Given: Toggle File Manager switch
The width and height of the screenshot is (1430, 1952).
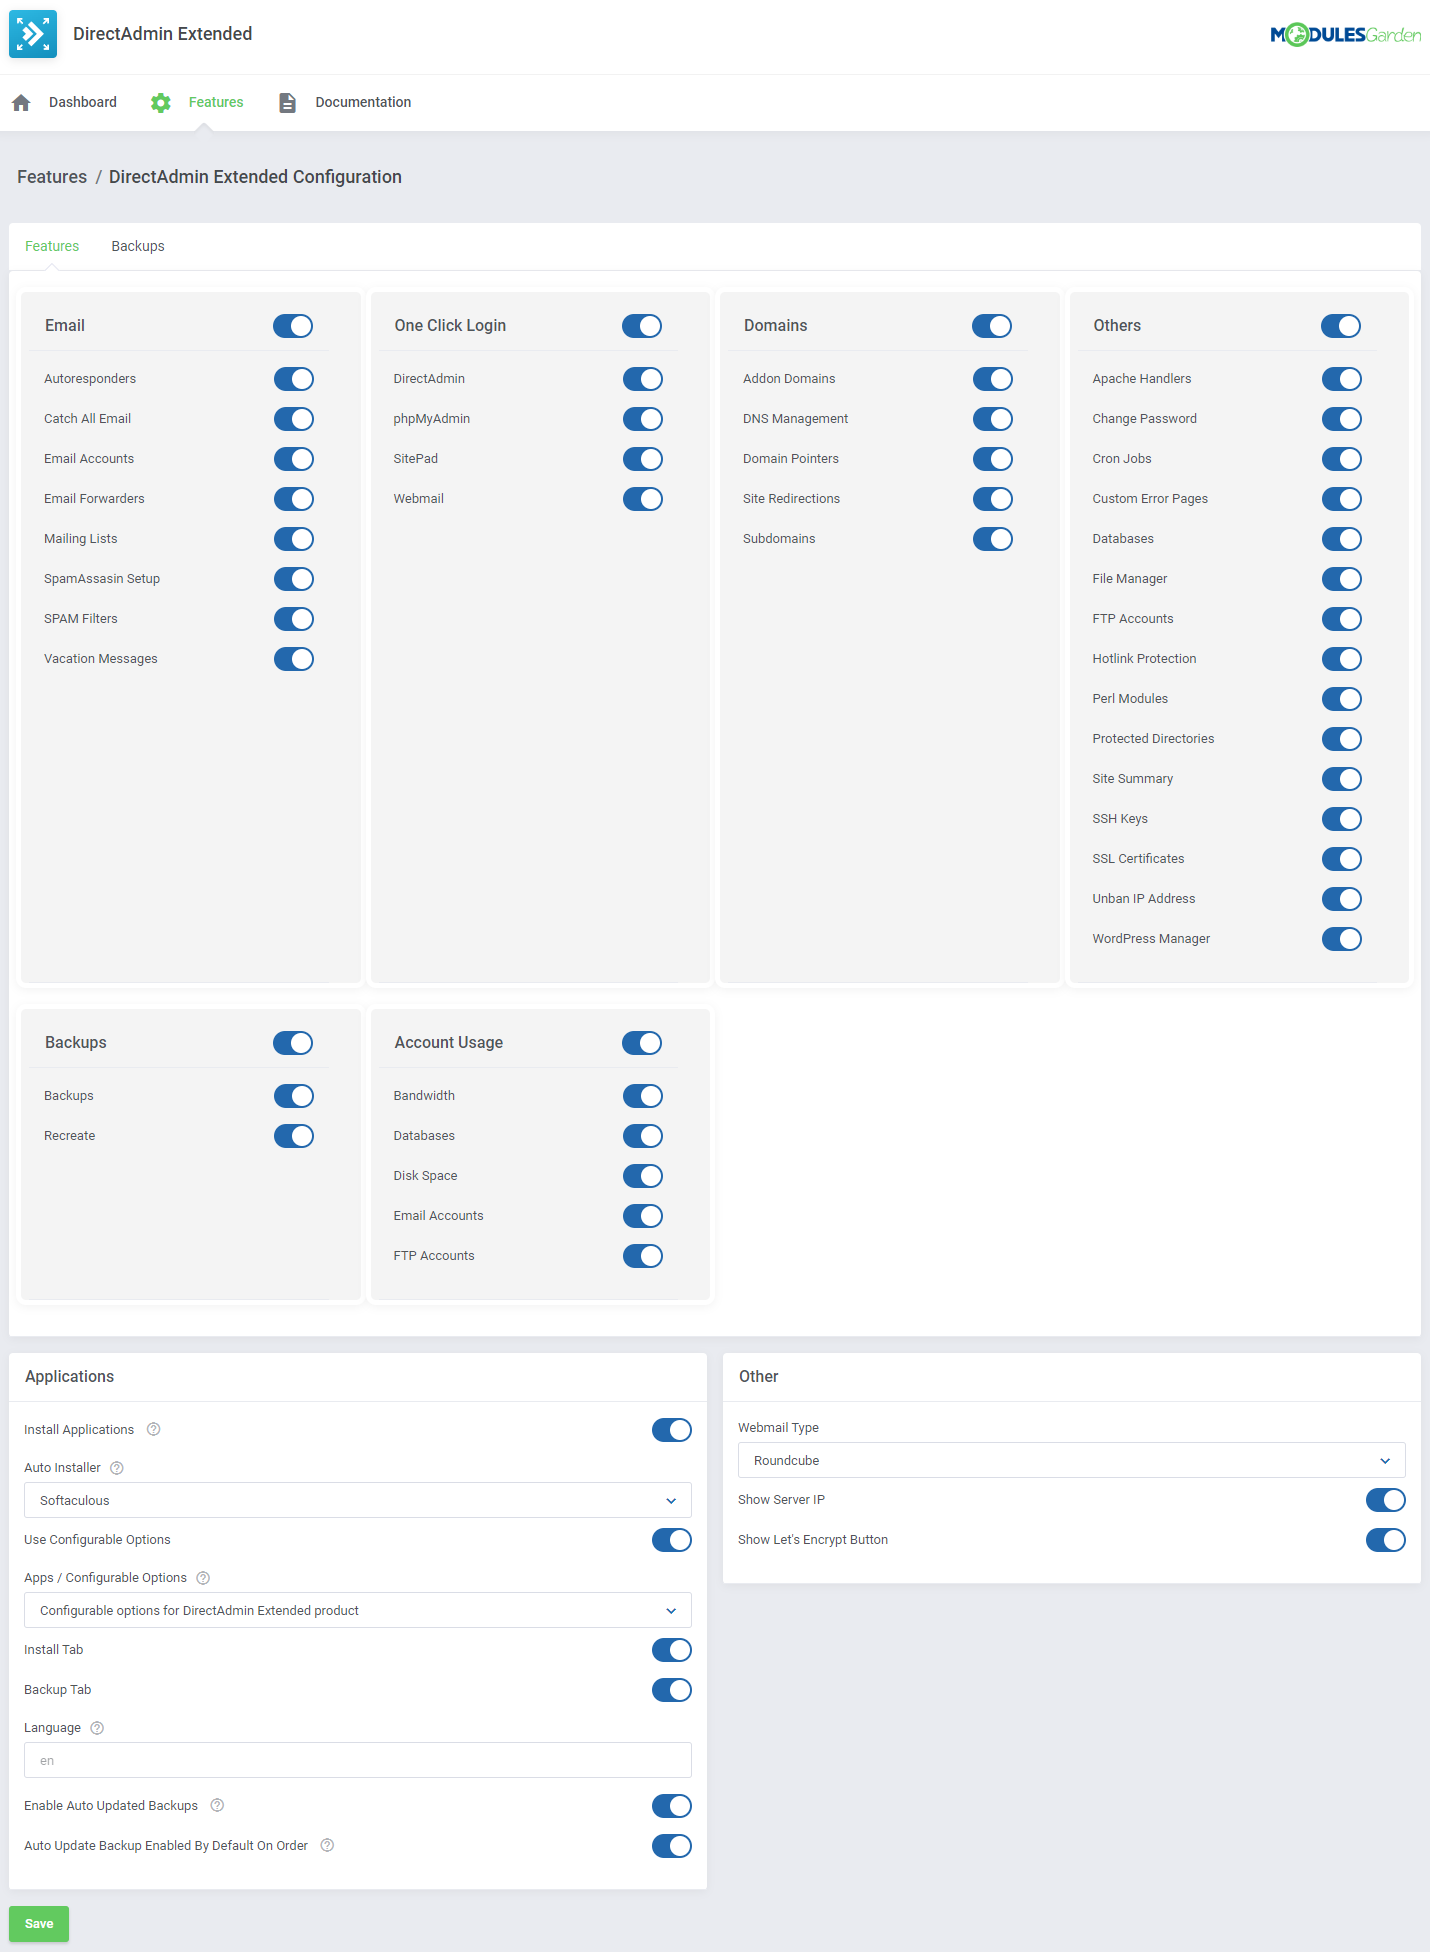Looking at the screenshot, I should click(1342, 579).
